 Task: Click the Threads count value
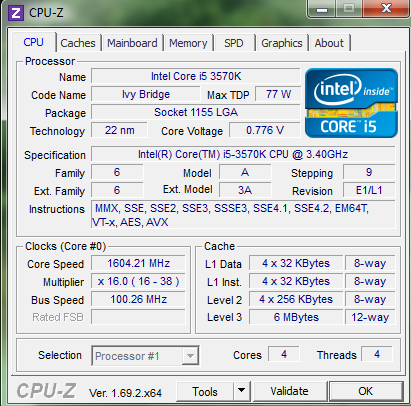[x=377, y=354]
